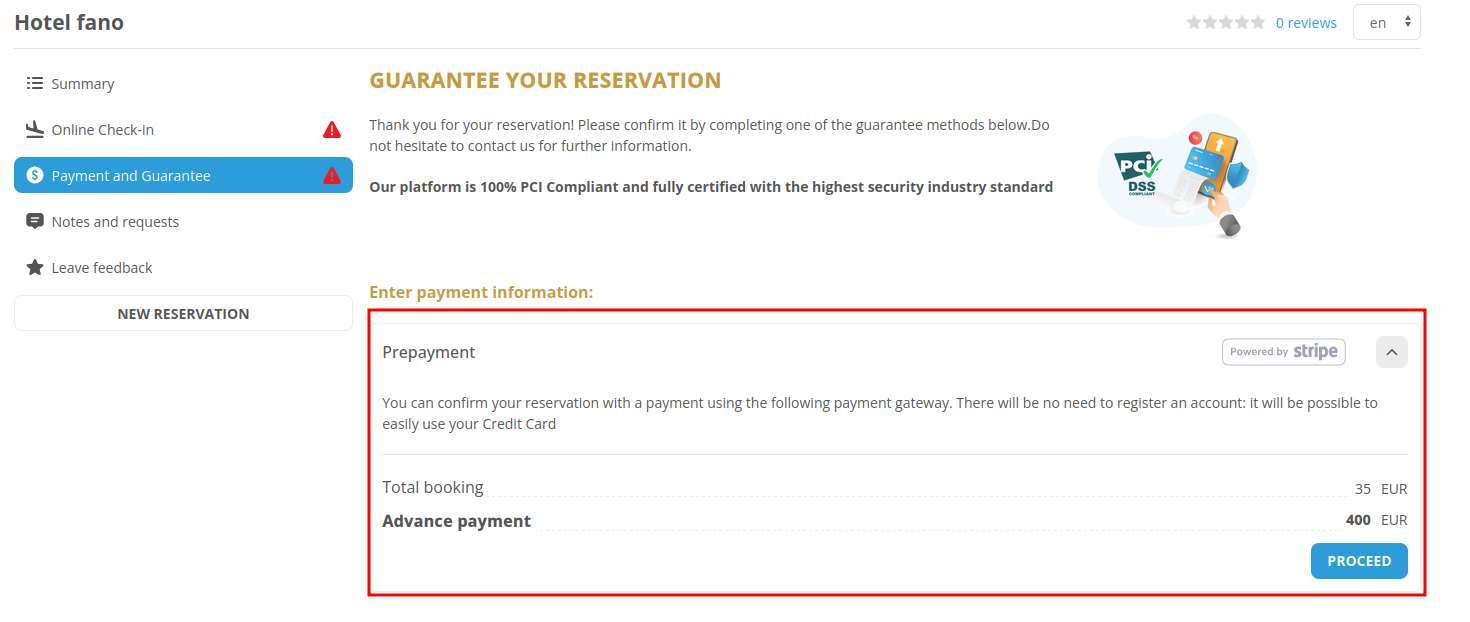
Task: Click the Summary list icon
Action: point(35,83)
